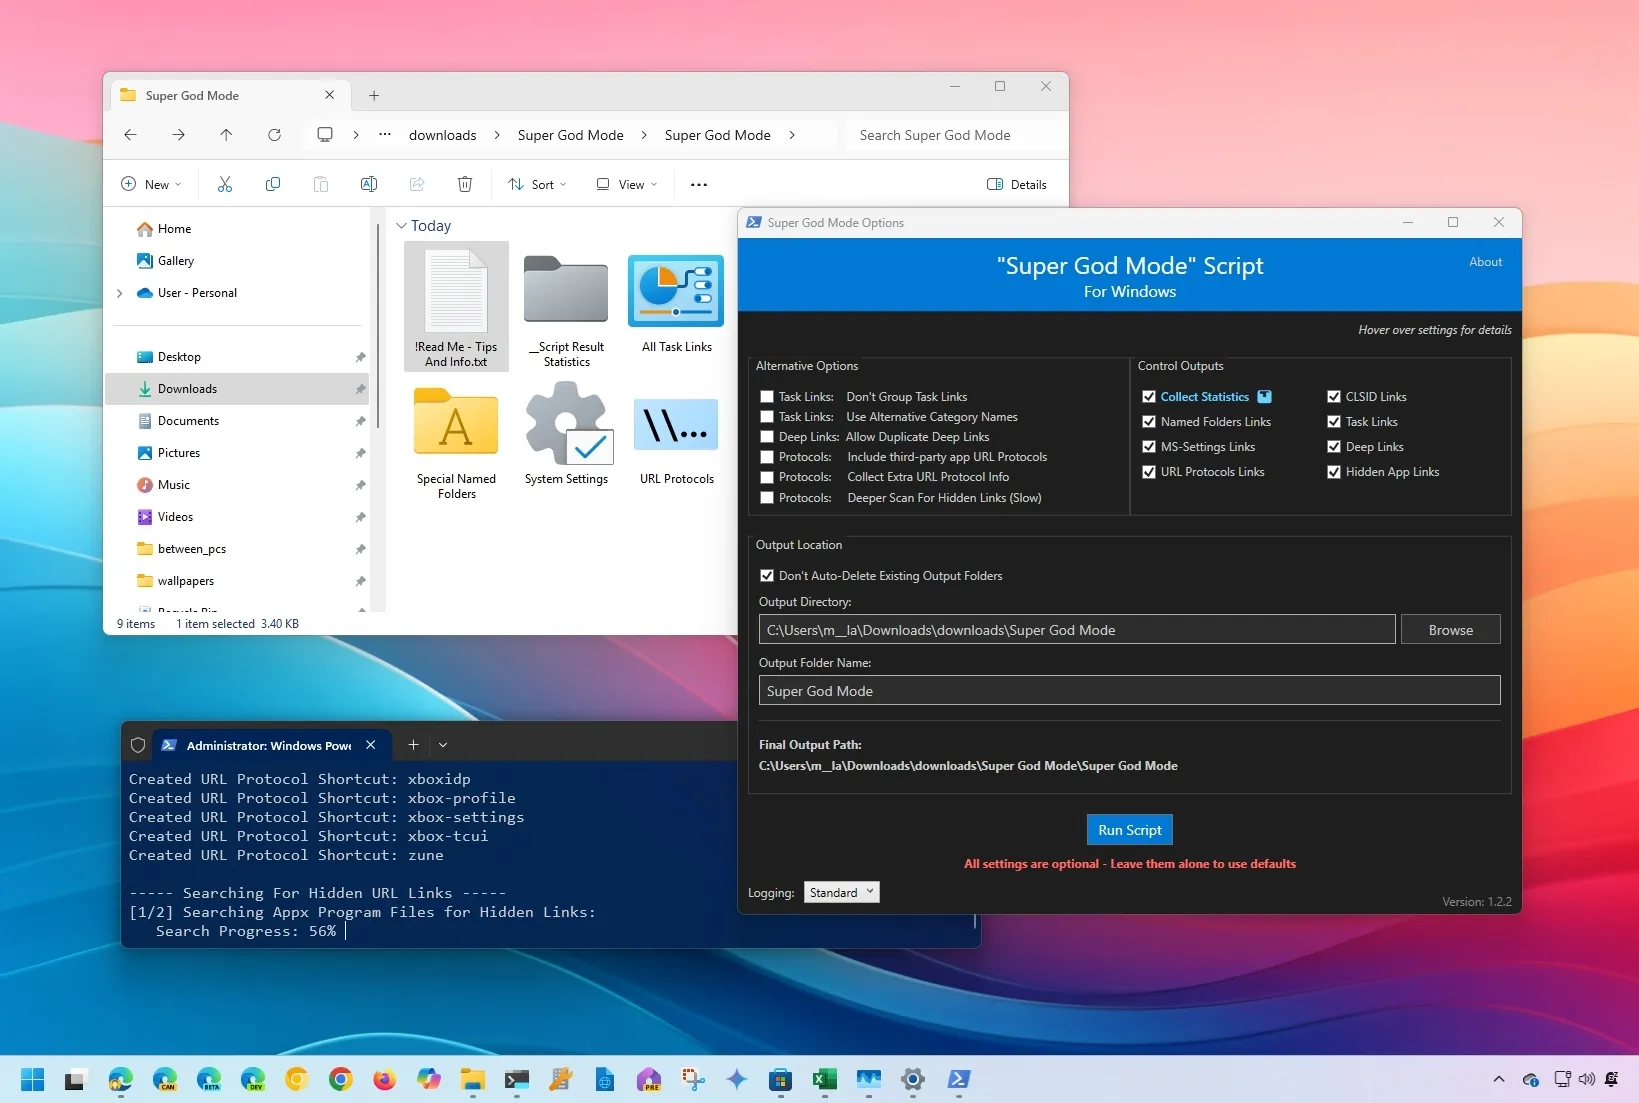The height and width of the screenshot is (1103, 1639).
Task: Select the !Read Me - Tips And Info.txt file
Action: click(456, 307)
